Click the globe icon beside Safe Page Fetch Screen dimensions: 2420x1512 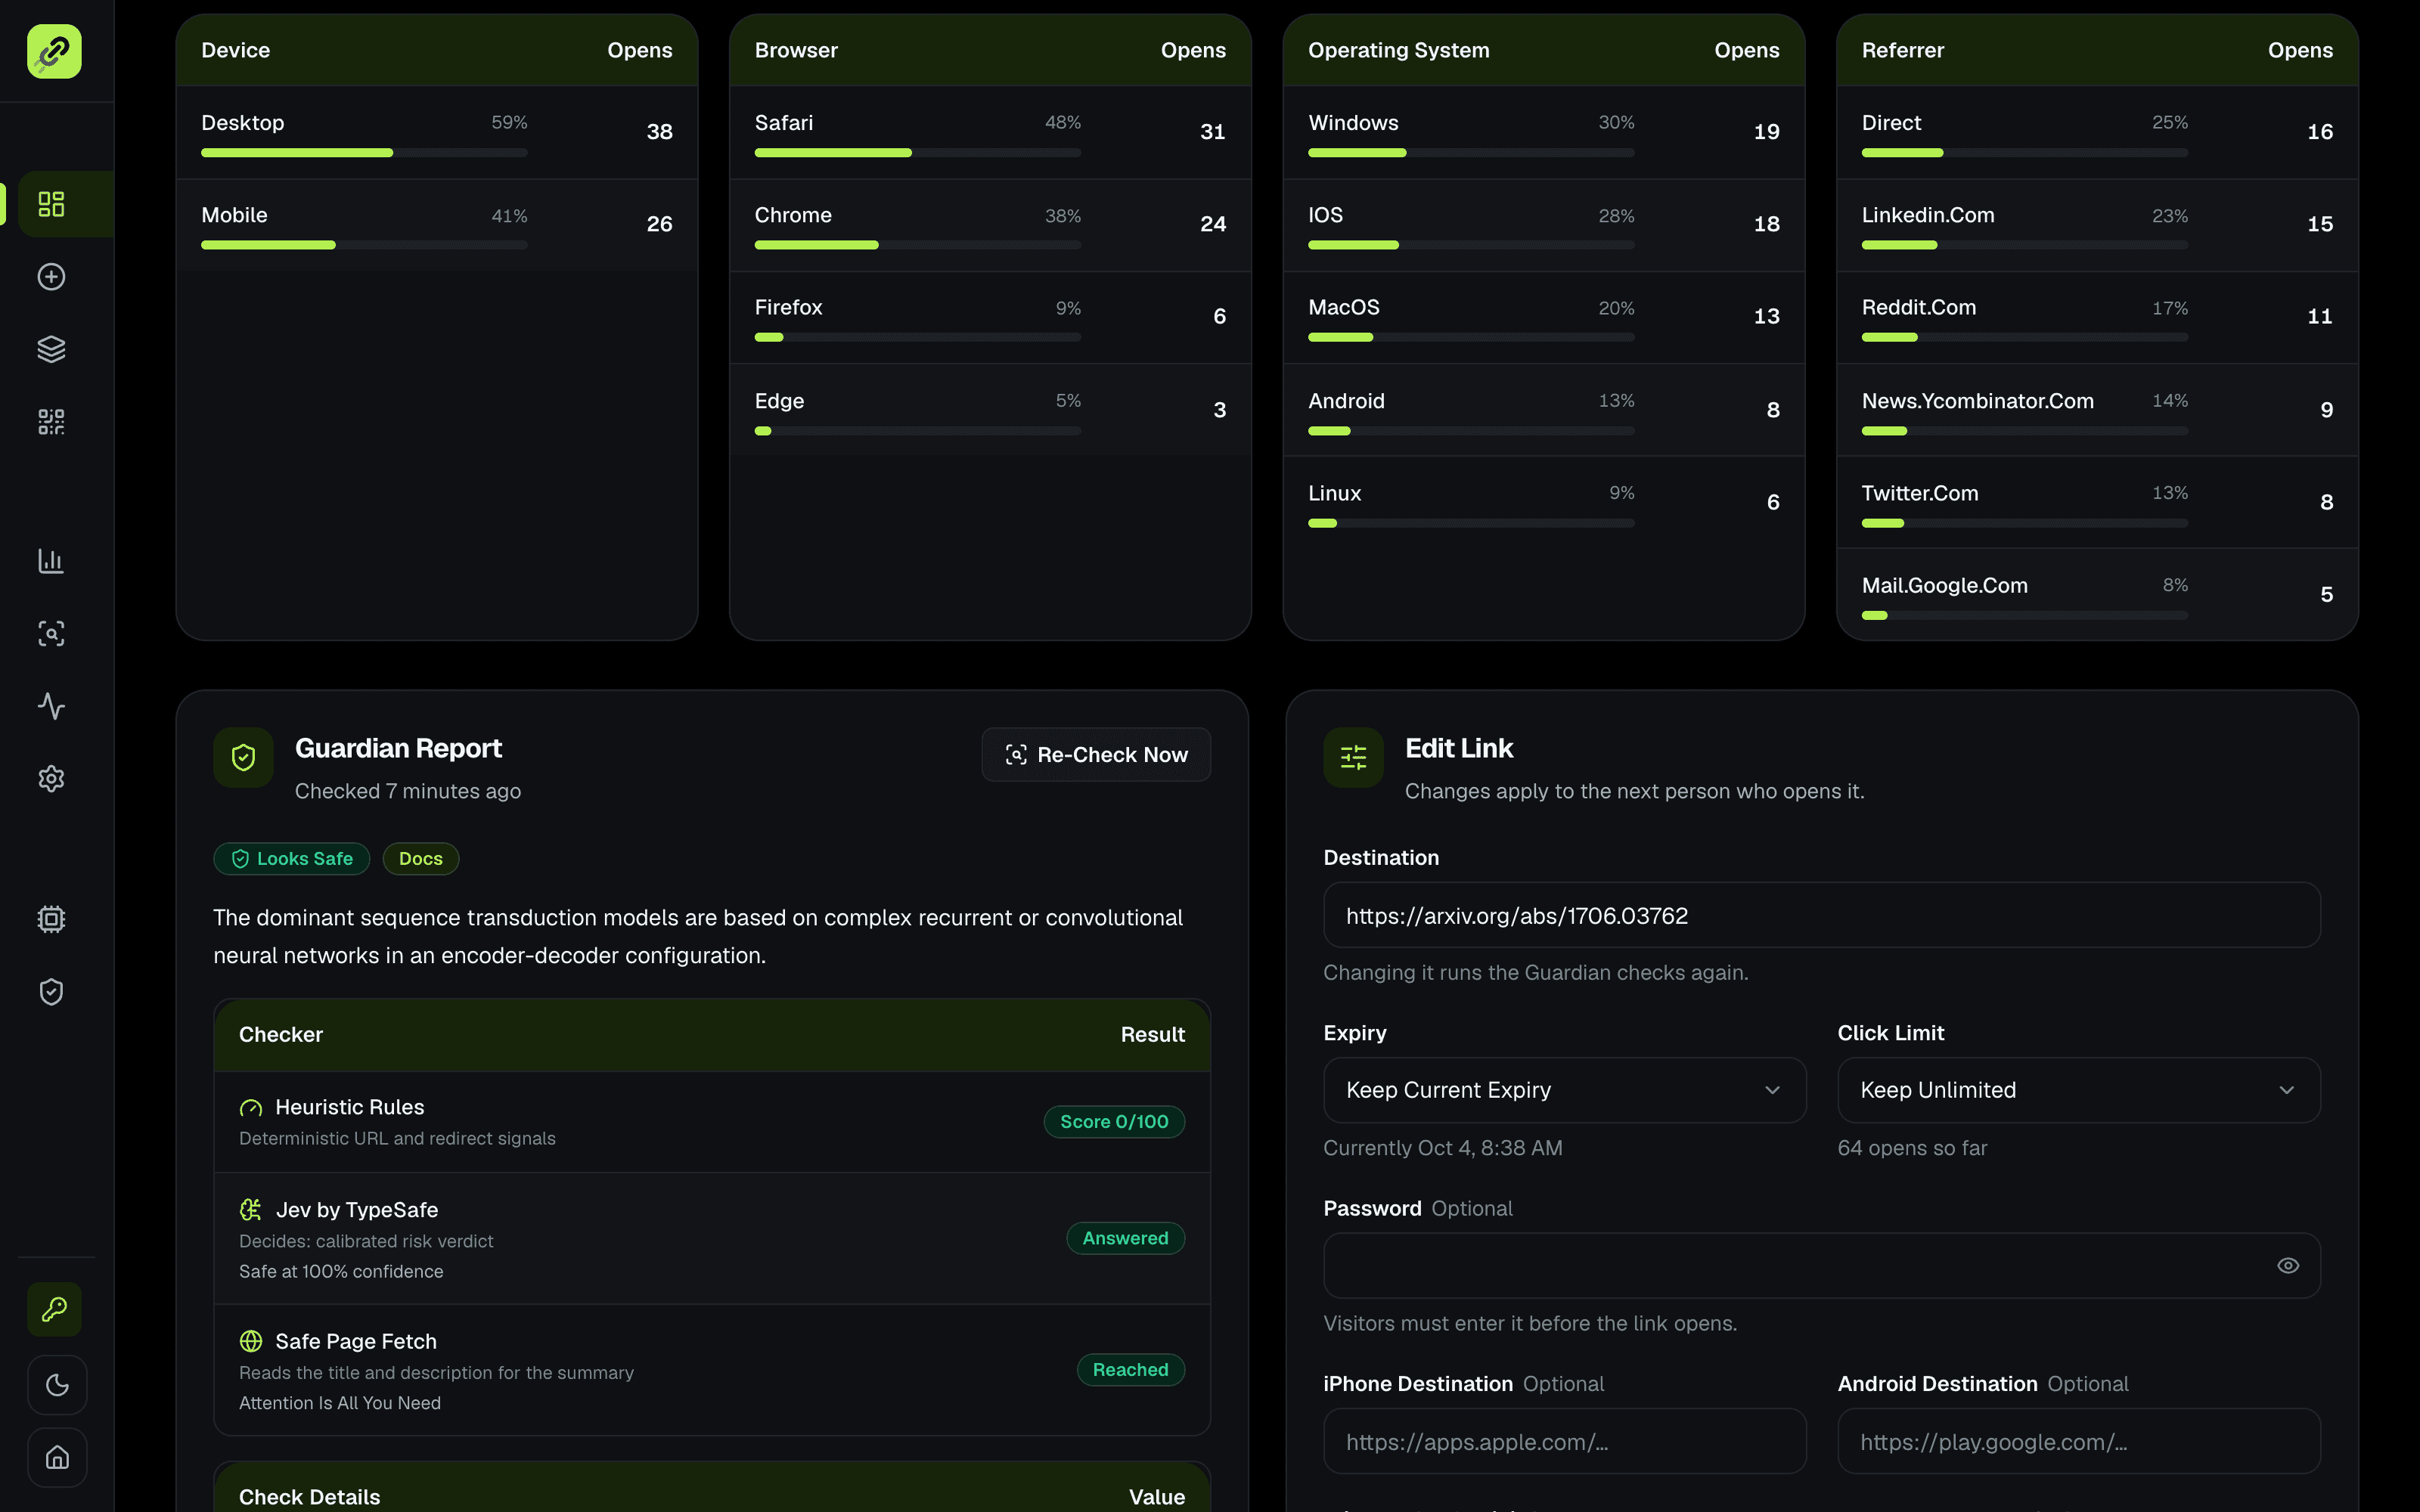tap(251, 1341)
